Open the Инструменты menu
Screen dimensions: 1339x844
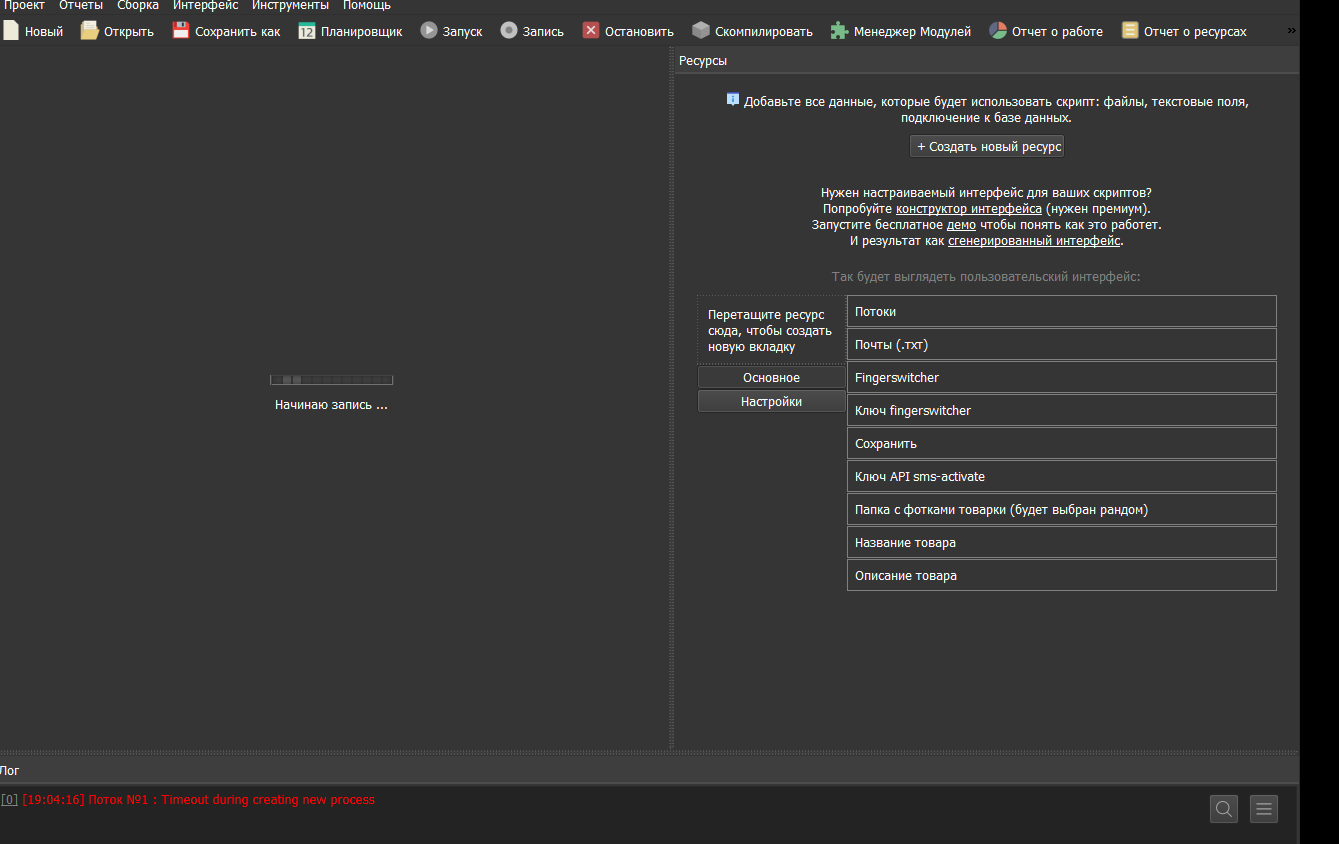(x=290, y=5)
